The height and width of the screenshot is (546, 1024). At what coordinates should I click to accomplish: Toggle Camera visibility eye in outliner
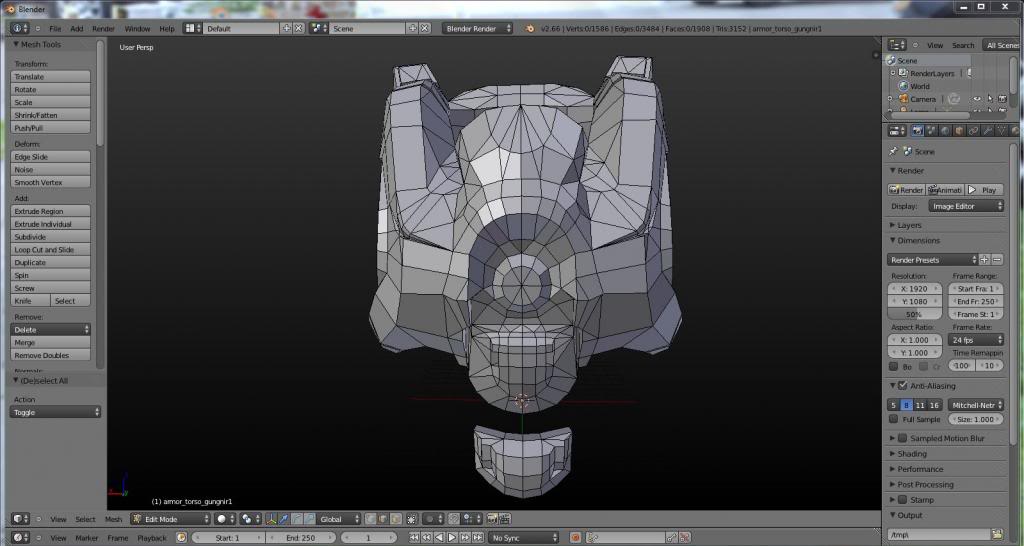click(x=977, y=99)
